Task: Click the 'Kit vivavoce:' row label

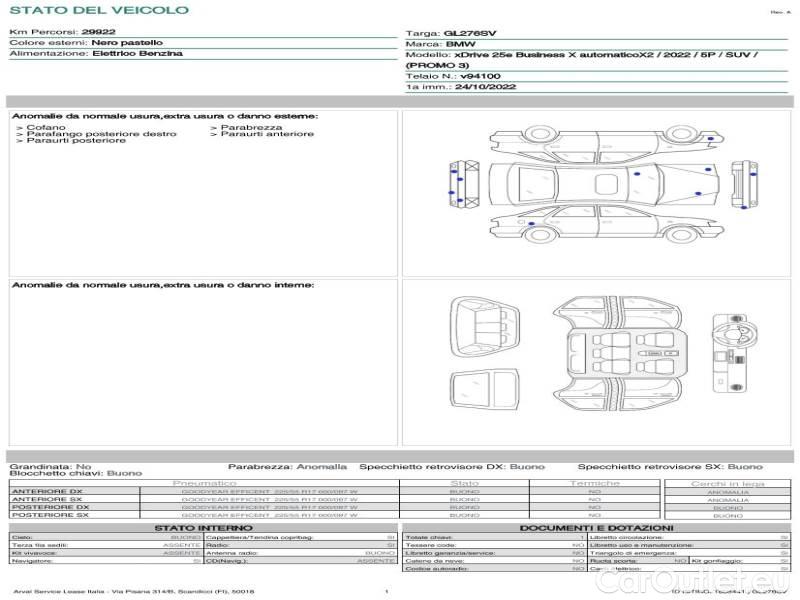Action: coord(34,553)
